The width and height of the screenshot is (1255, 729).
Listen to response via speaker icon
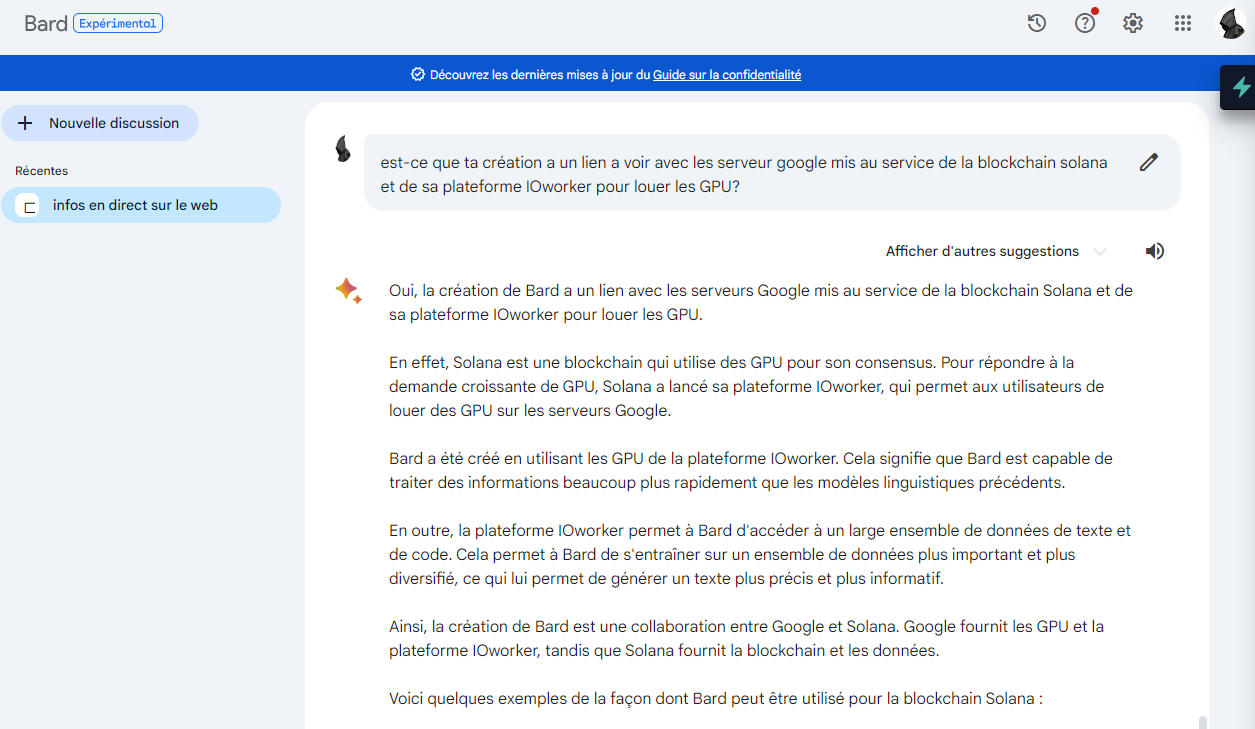[x=1155, y=251]
